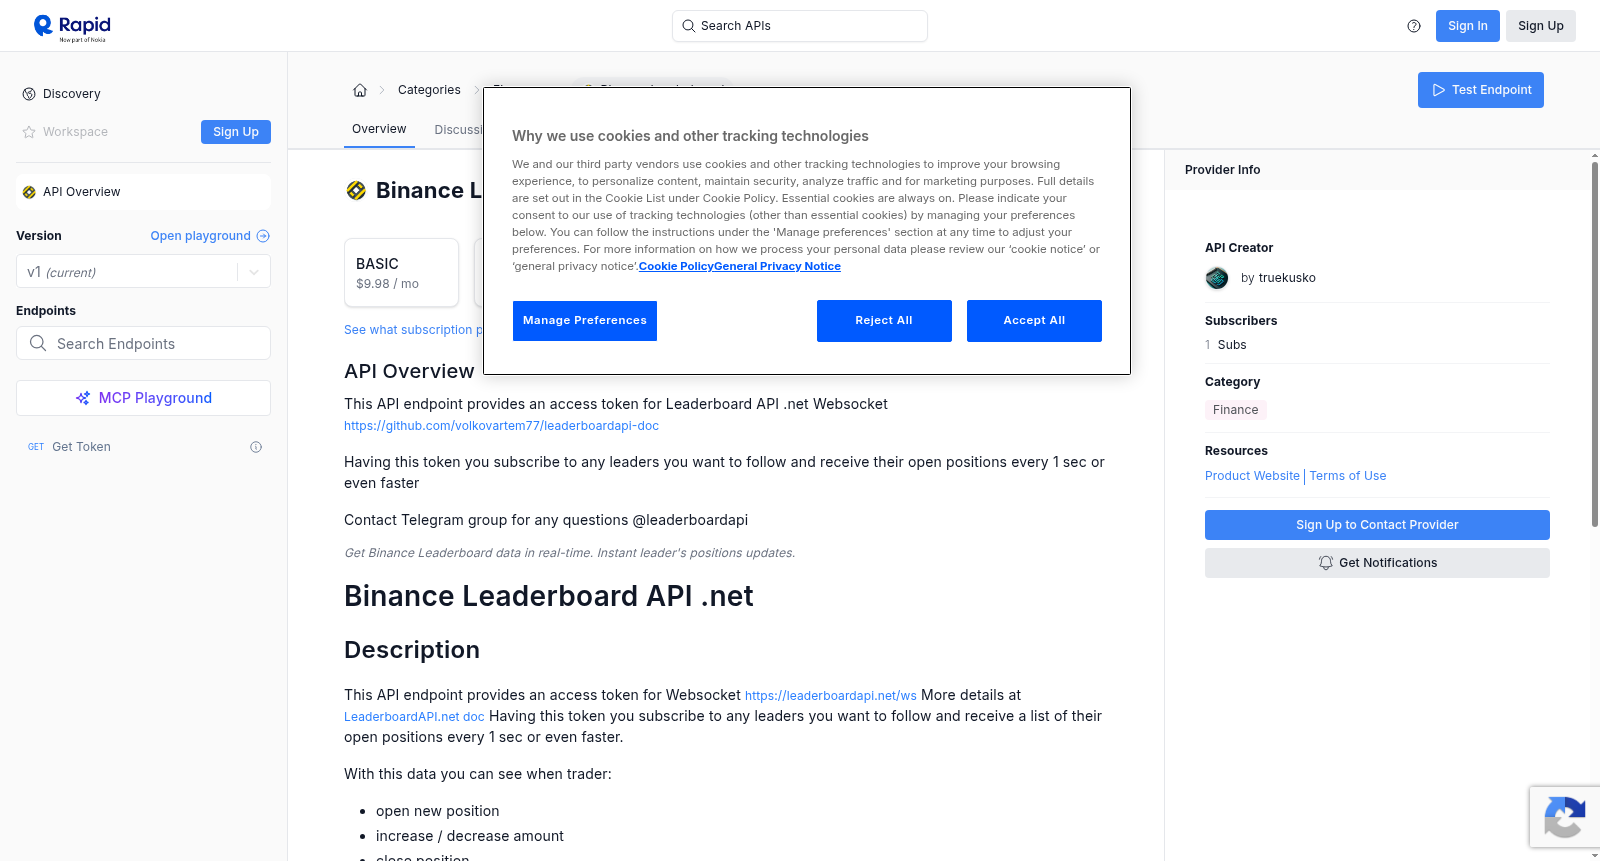
Task: Click Test Endpoint button
Action: point(1480,90)
